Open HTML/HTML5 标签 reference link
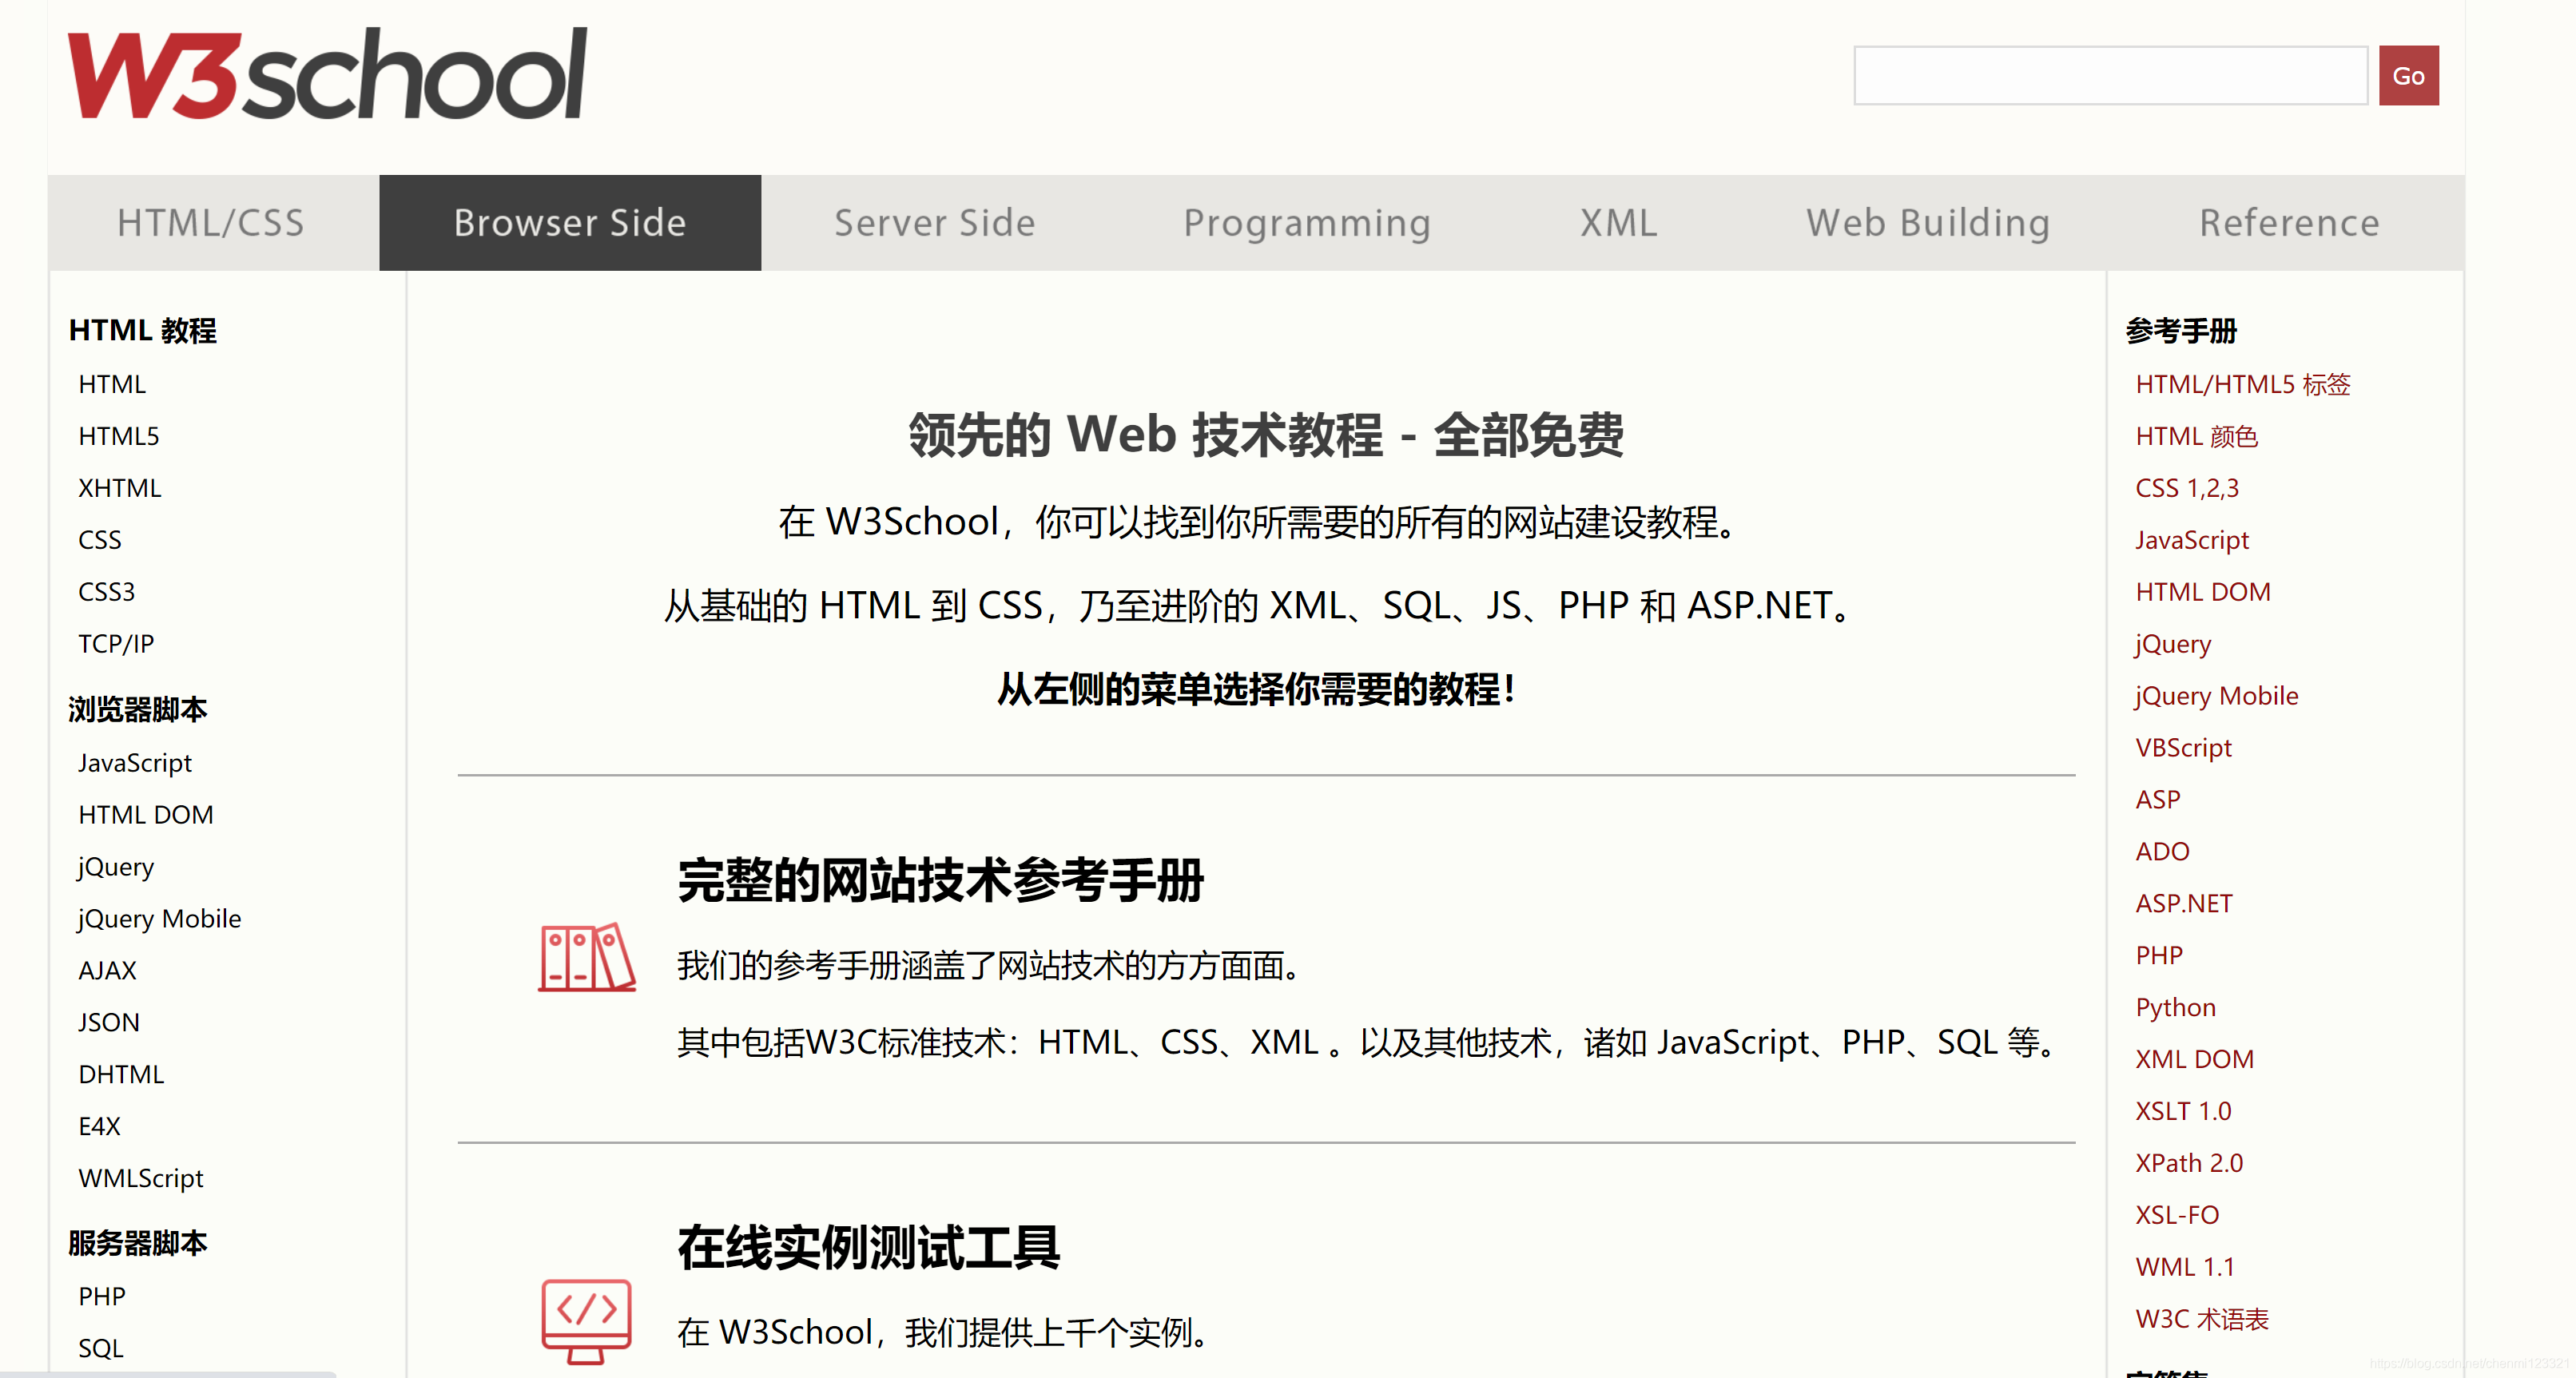The width and height of the screenshot is (2576, 1378). tap(2243, 384)
